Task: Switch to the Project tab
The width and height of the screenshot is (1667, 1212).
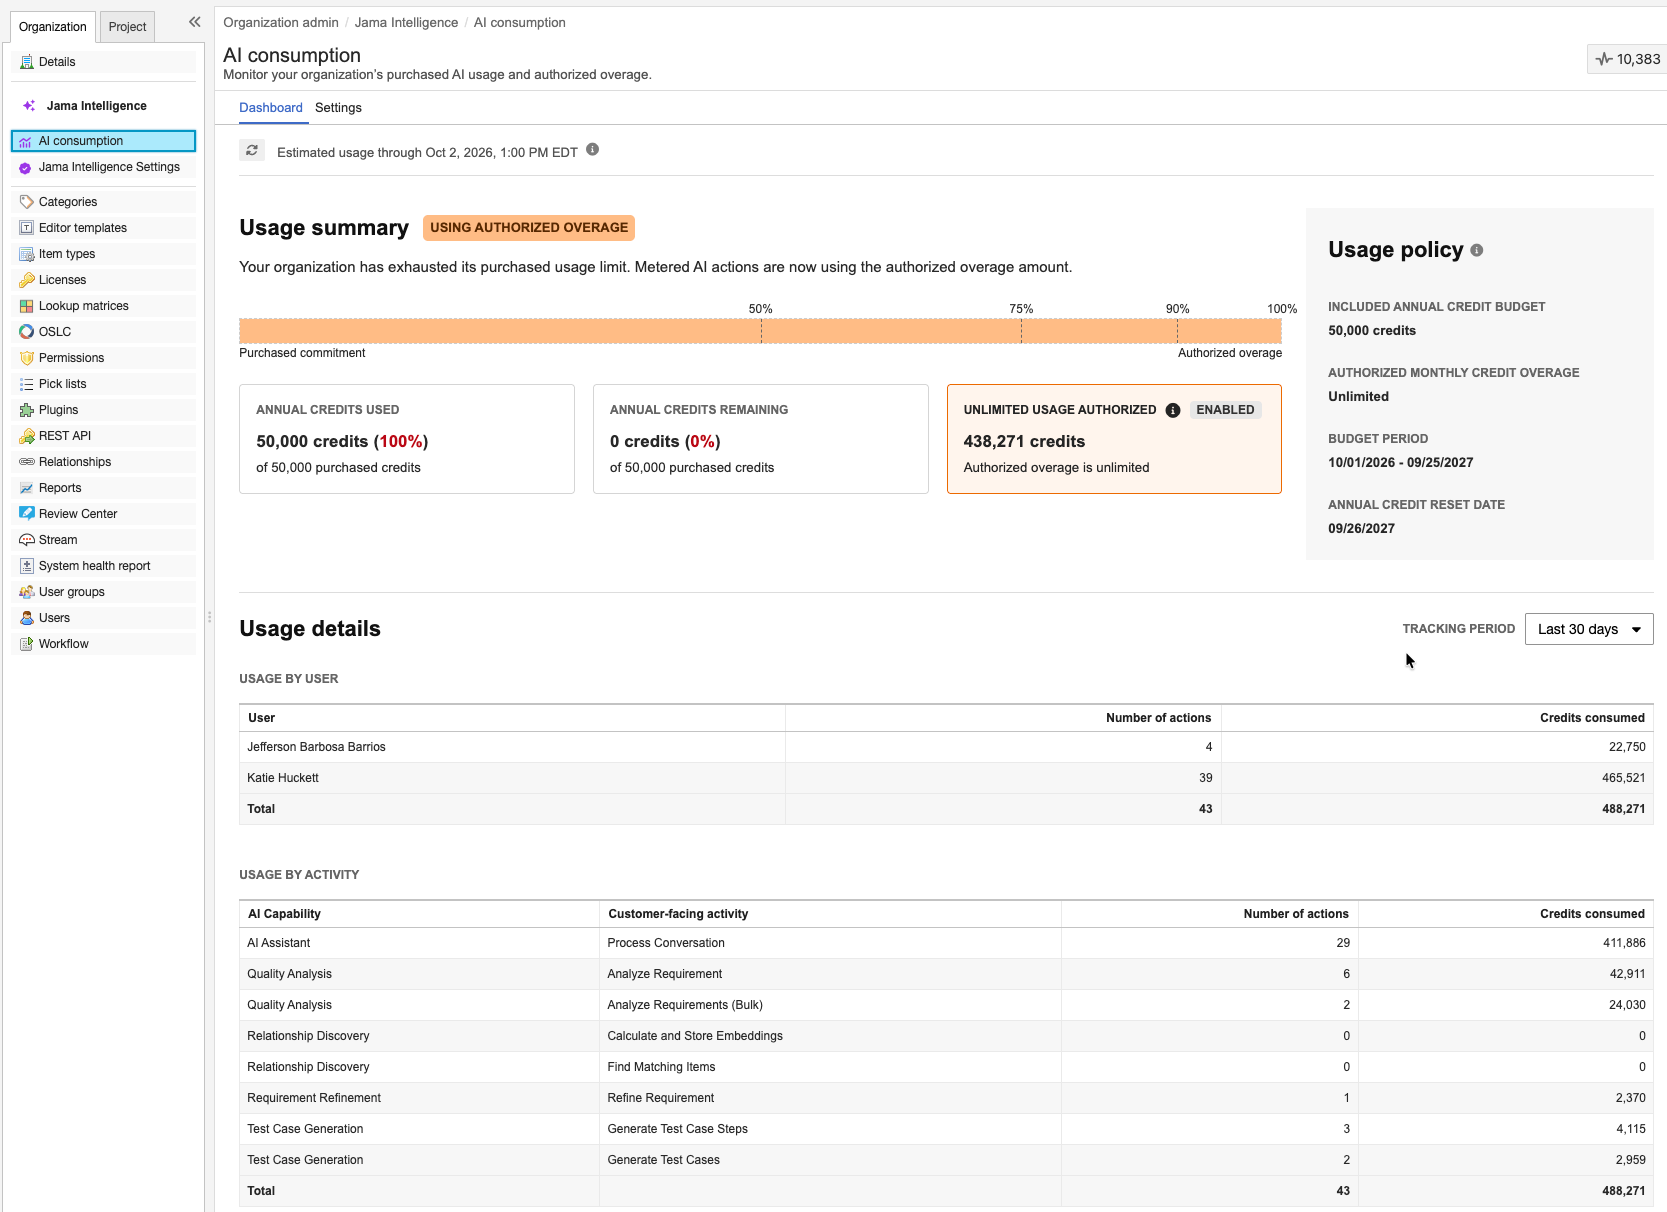Action: (x=127, y=27)
